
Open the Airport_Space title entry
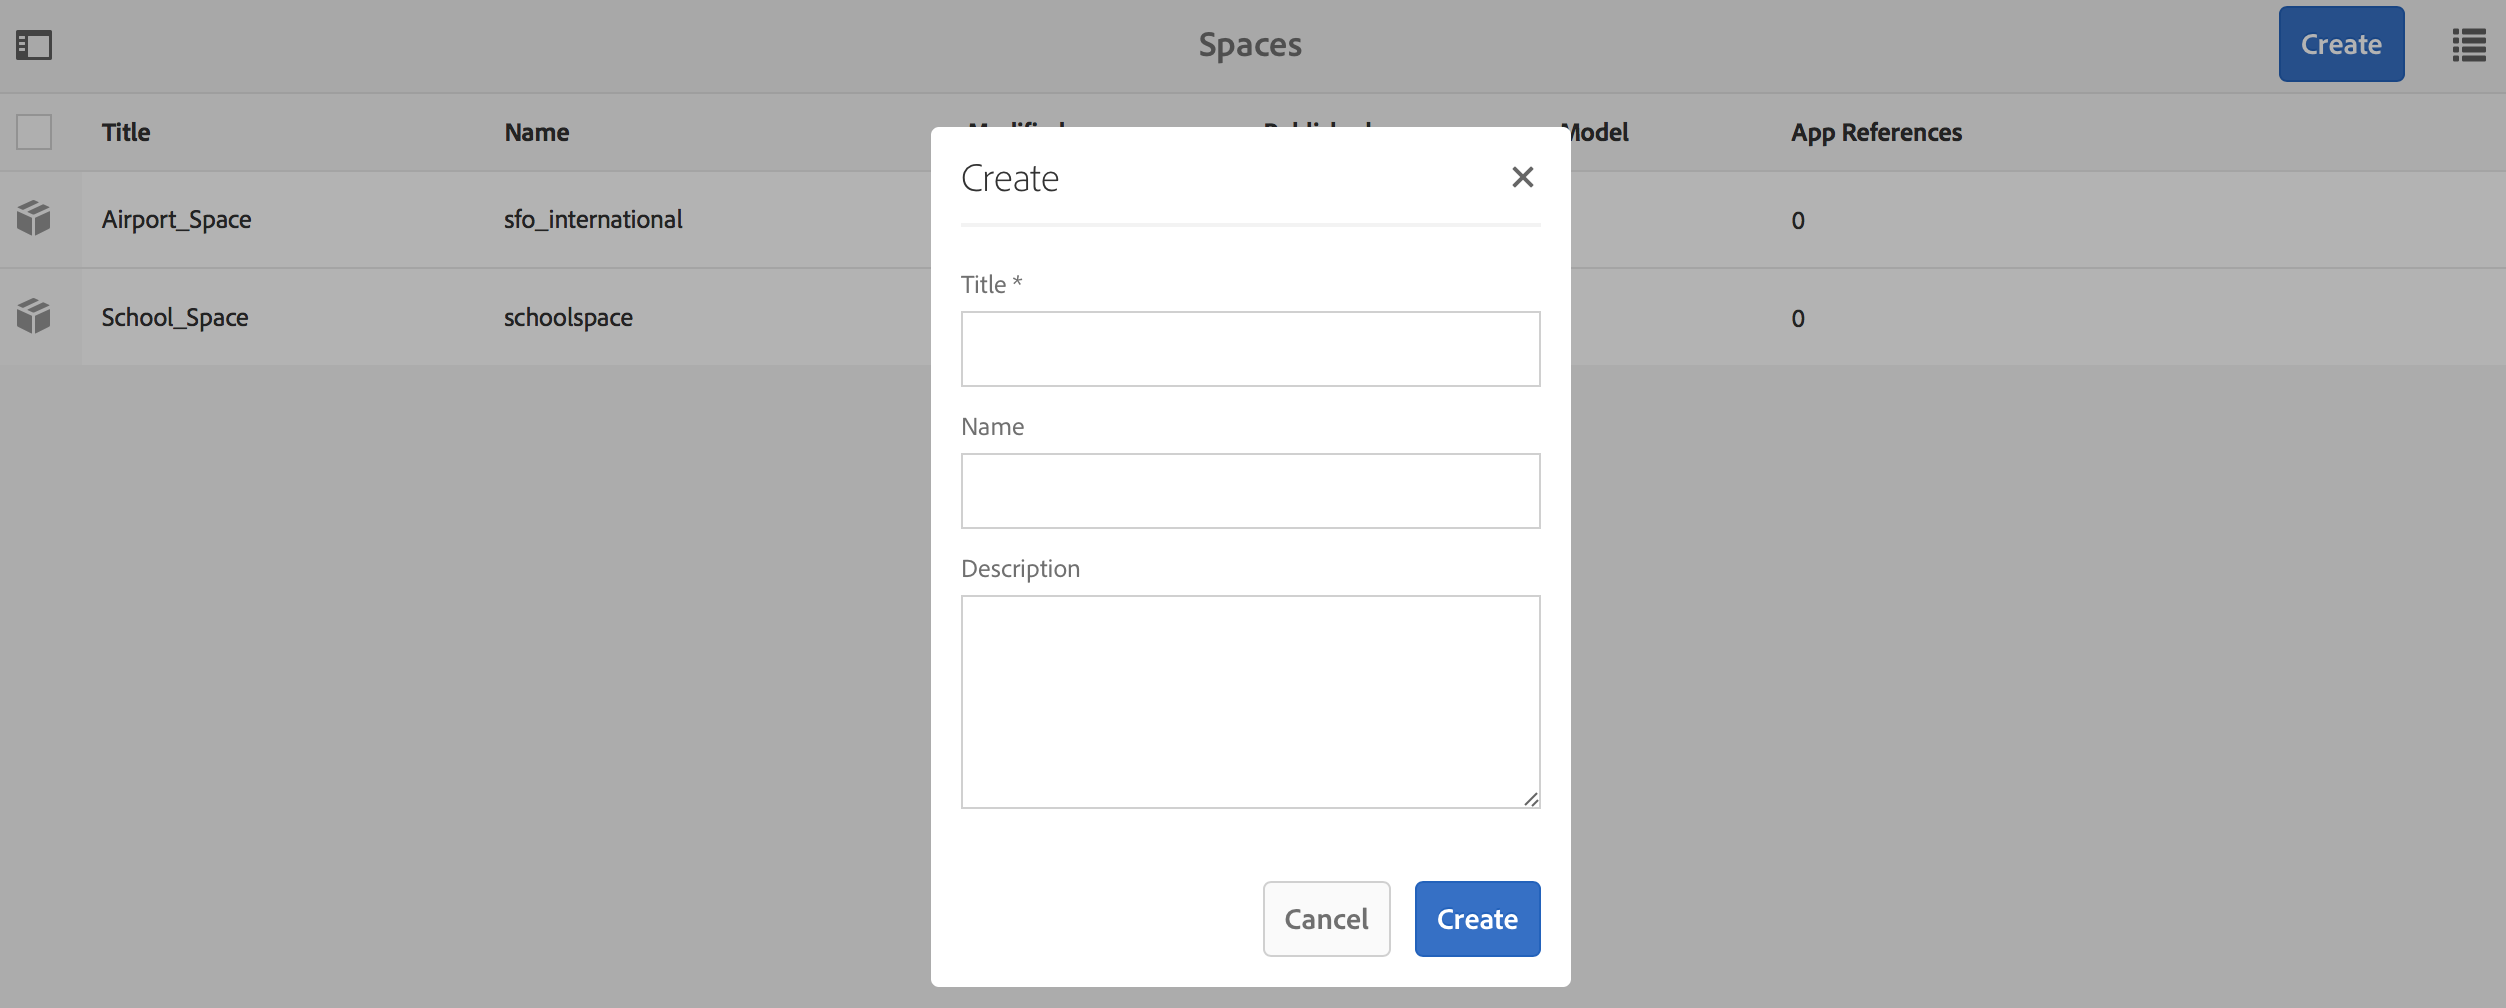point(177,219)
